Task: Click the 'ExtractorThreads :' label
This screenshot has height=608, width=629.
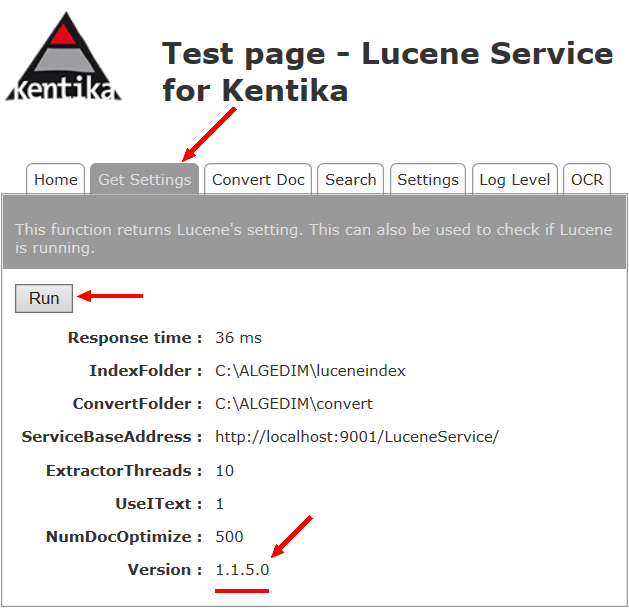Action: tap(124, 470)
